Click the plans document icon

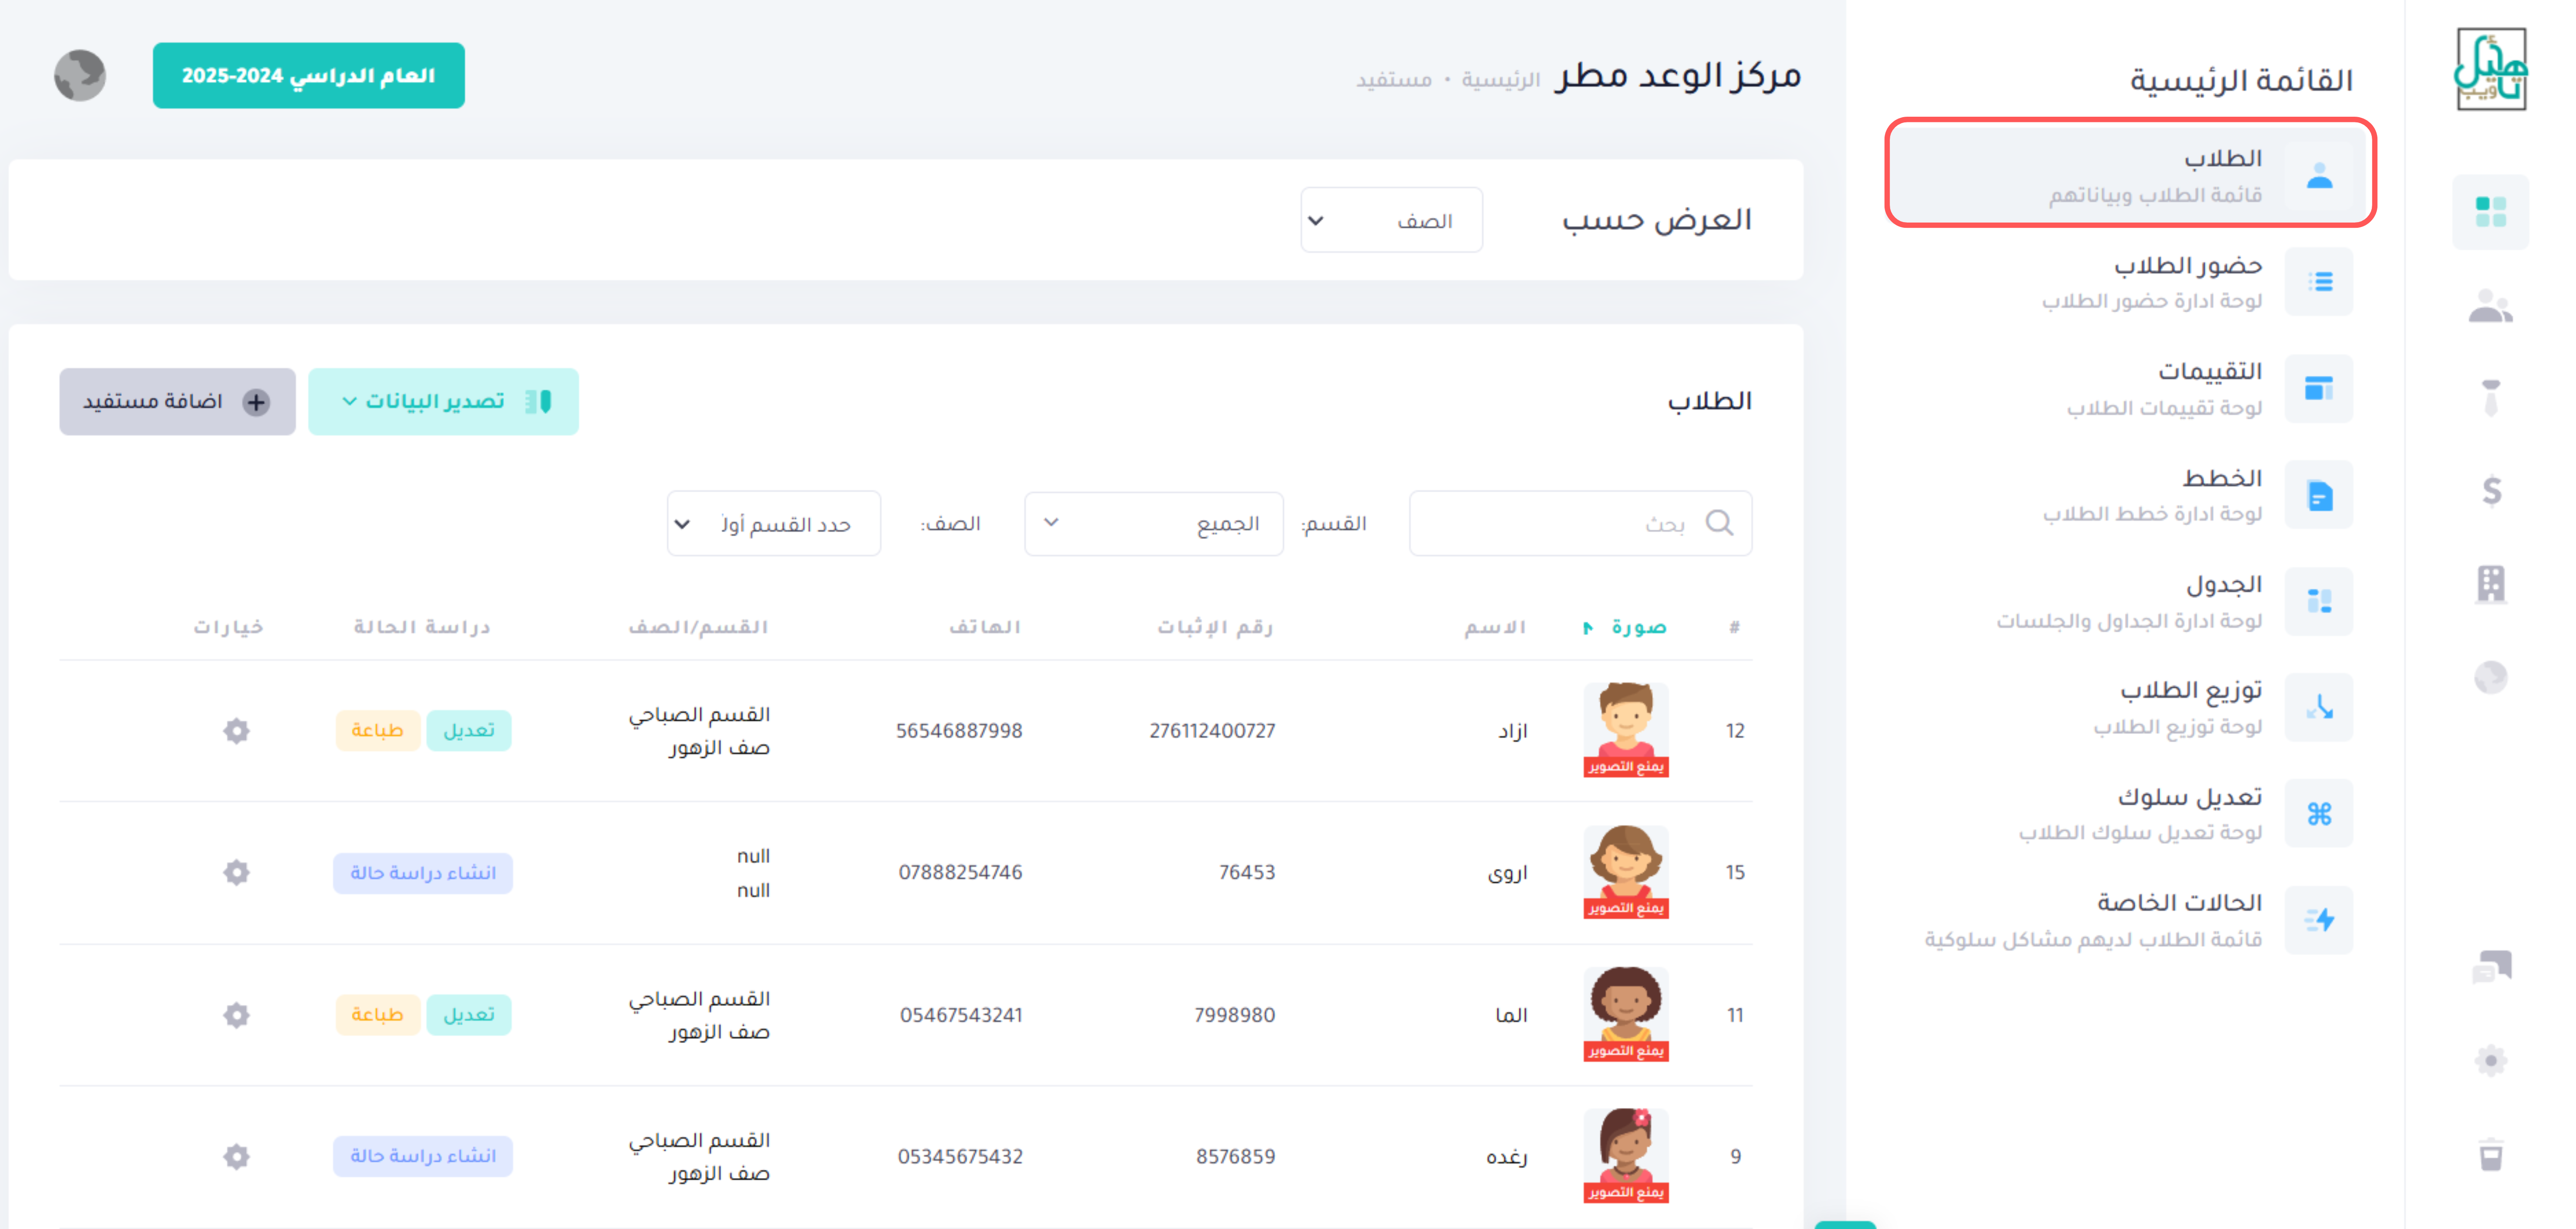(2319, 495)
